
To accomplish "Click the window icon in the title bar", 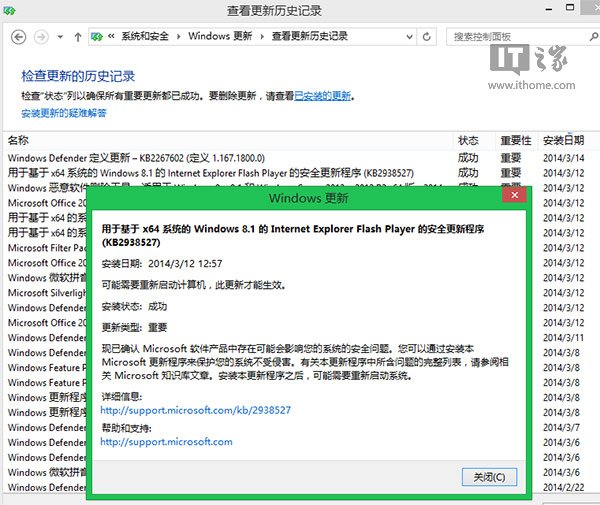I will pos(11,12).
